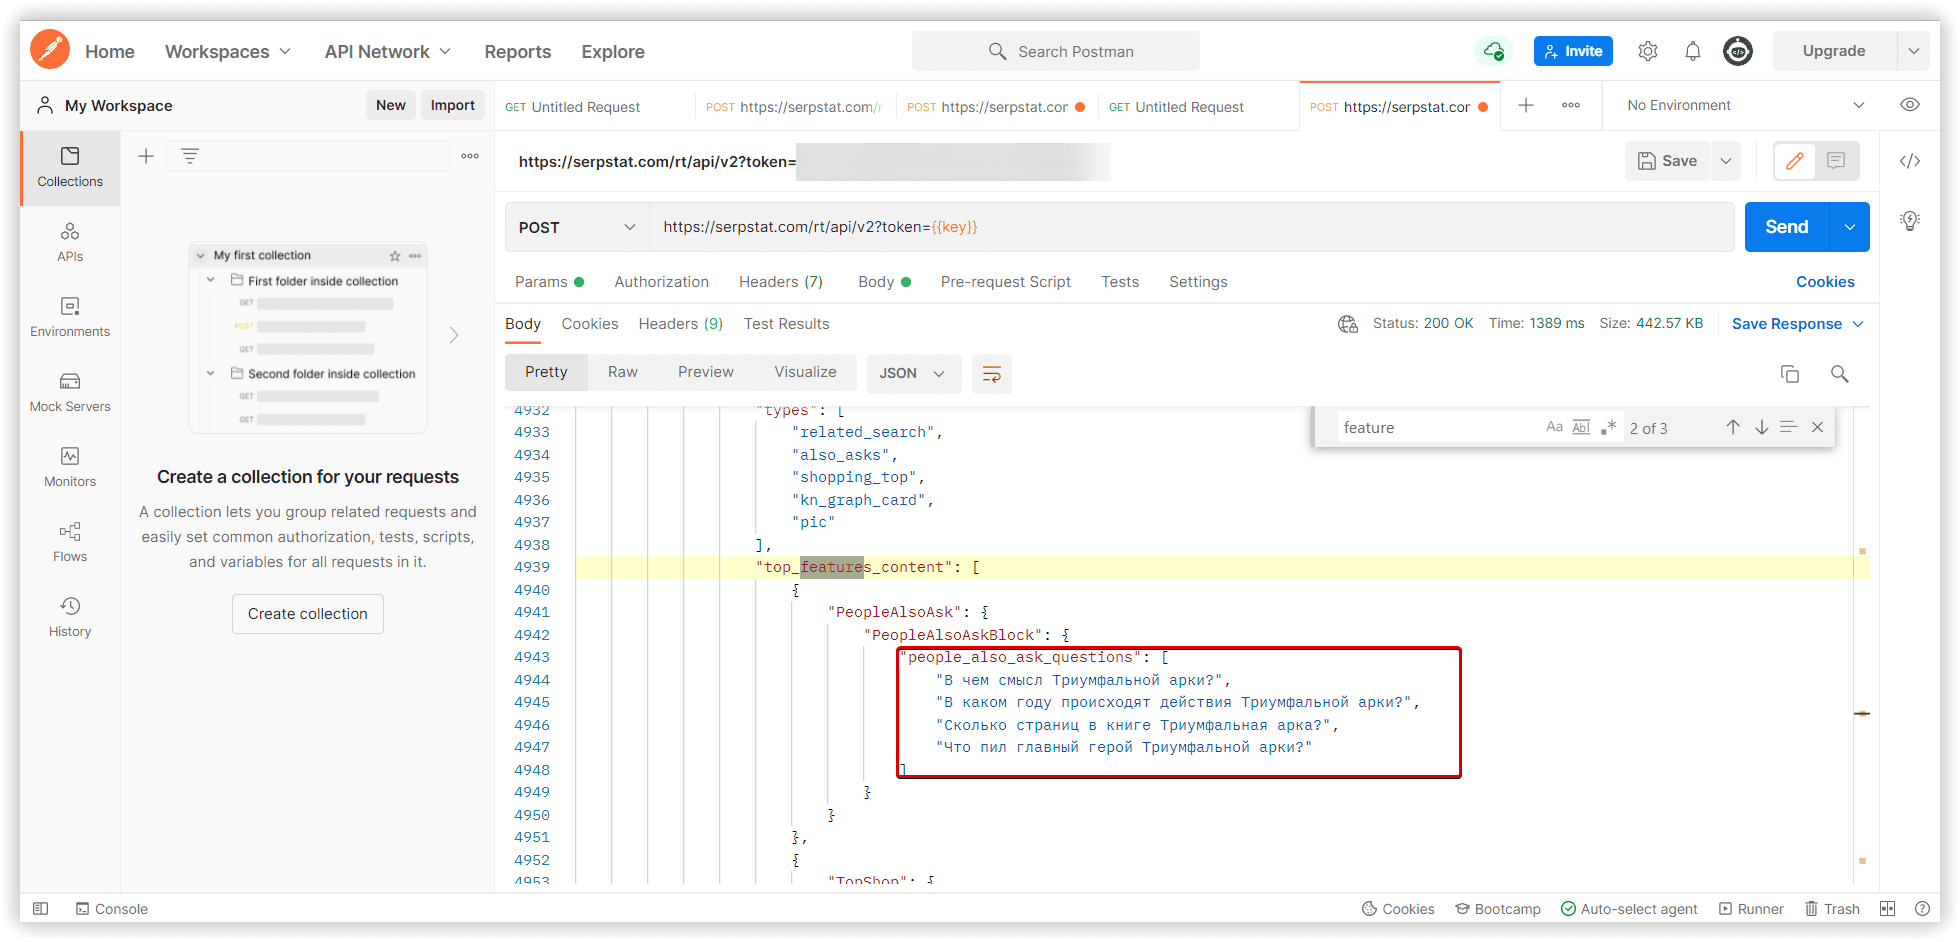
Task: Open the sync status cloud icon
Action: click(x=1494, y=51)
